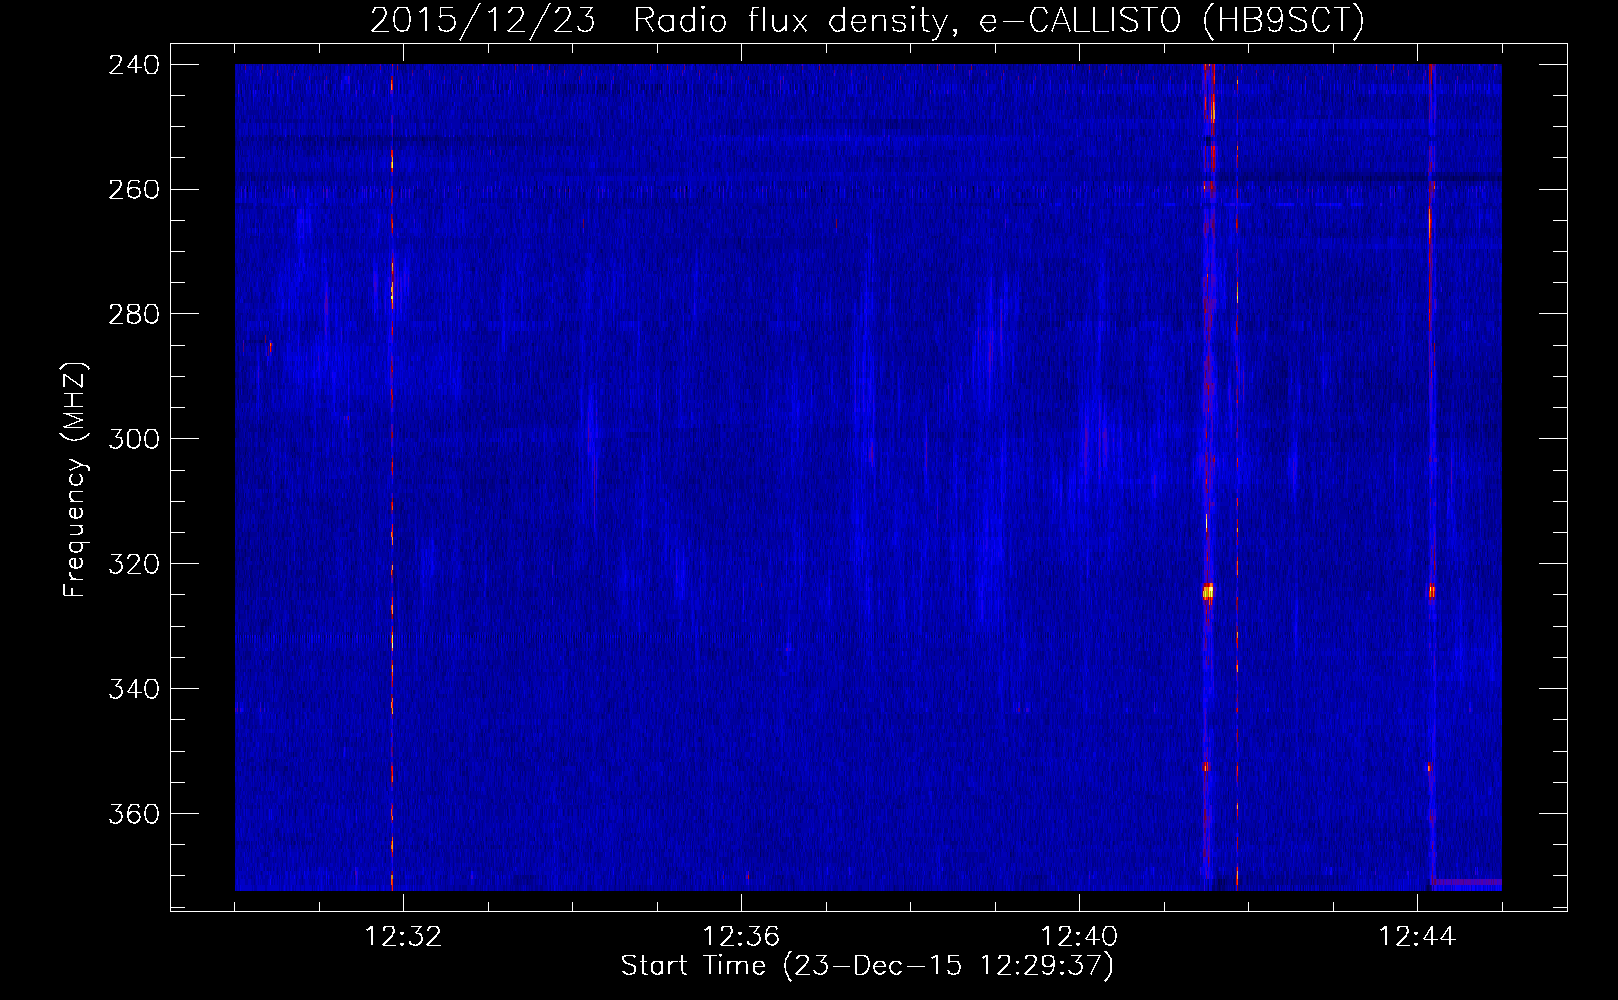Click the 300 frequency tick label
Screen dimensions: 1618x1000
click(134, 439)
